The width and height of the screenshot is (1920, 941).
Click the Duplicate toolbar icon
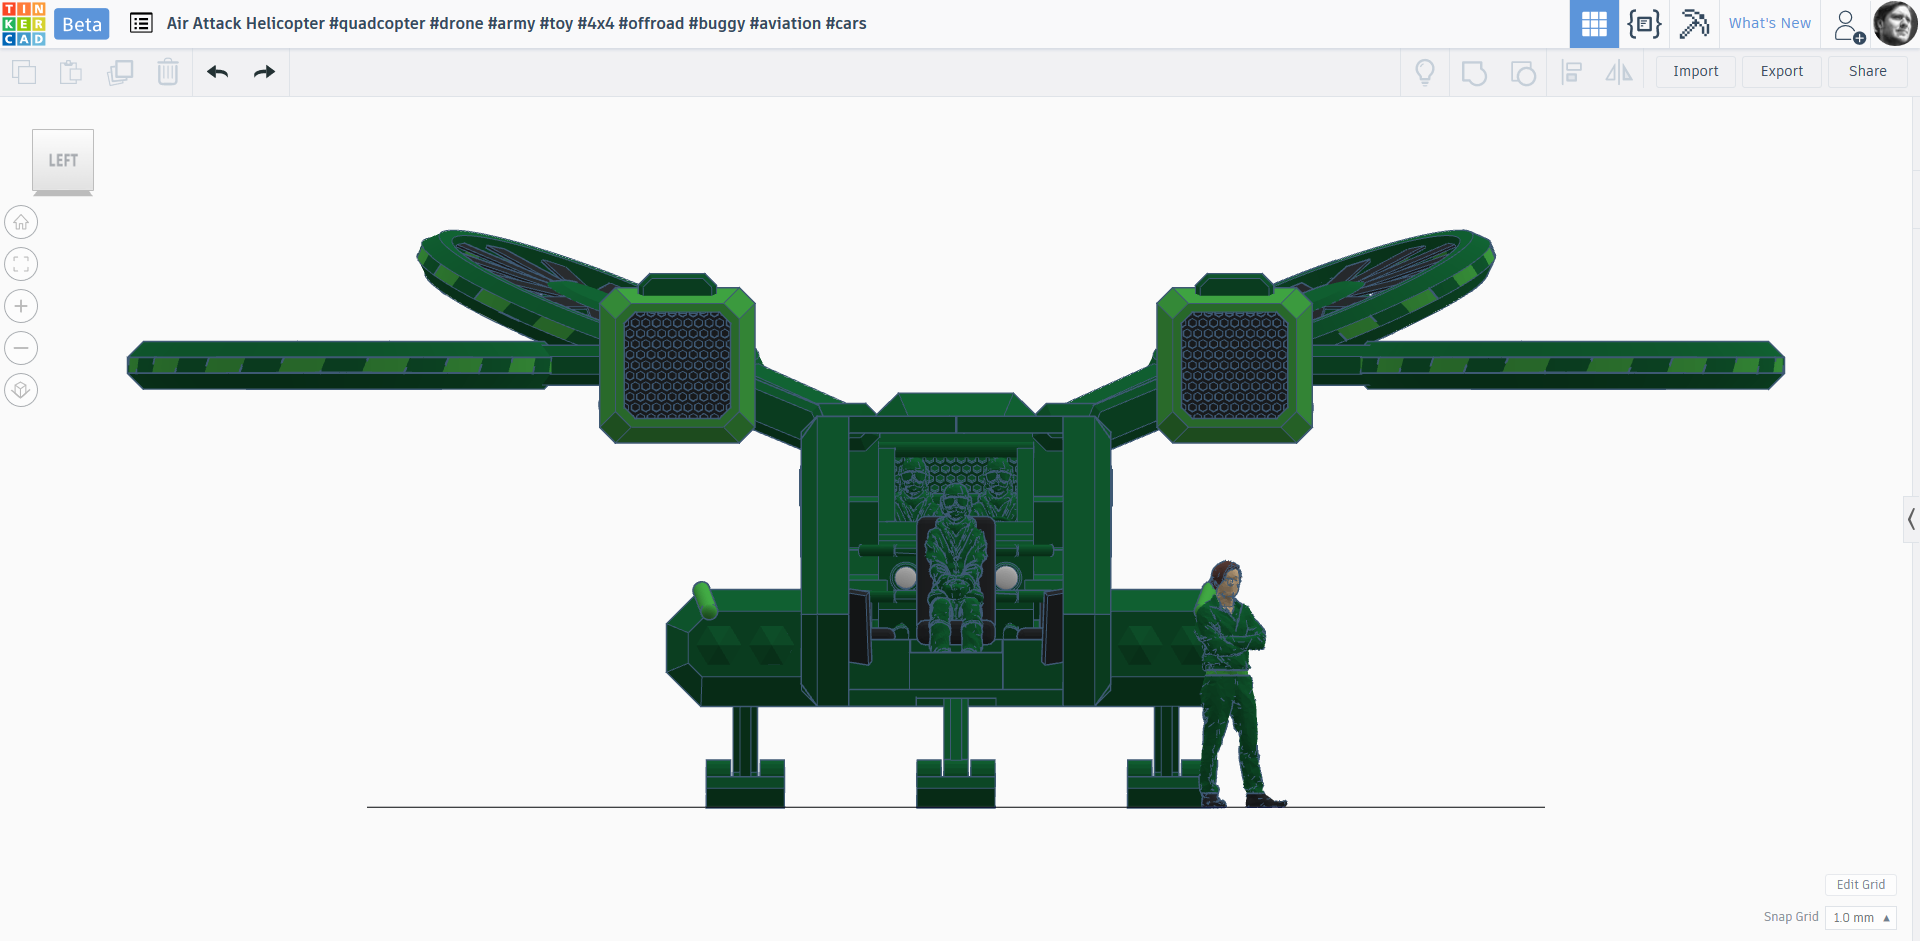(120, 72)
